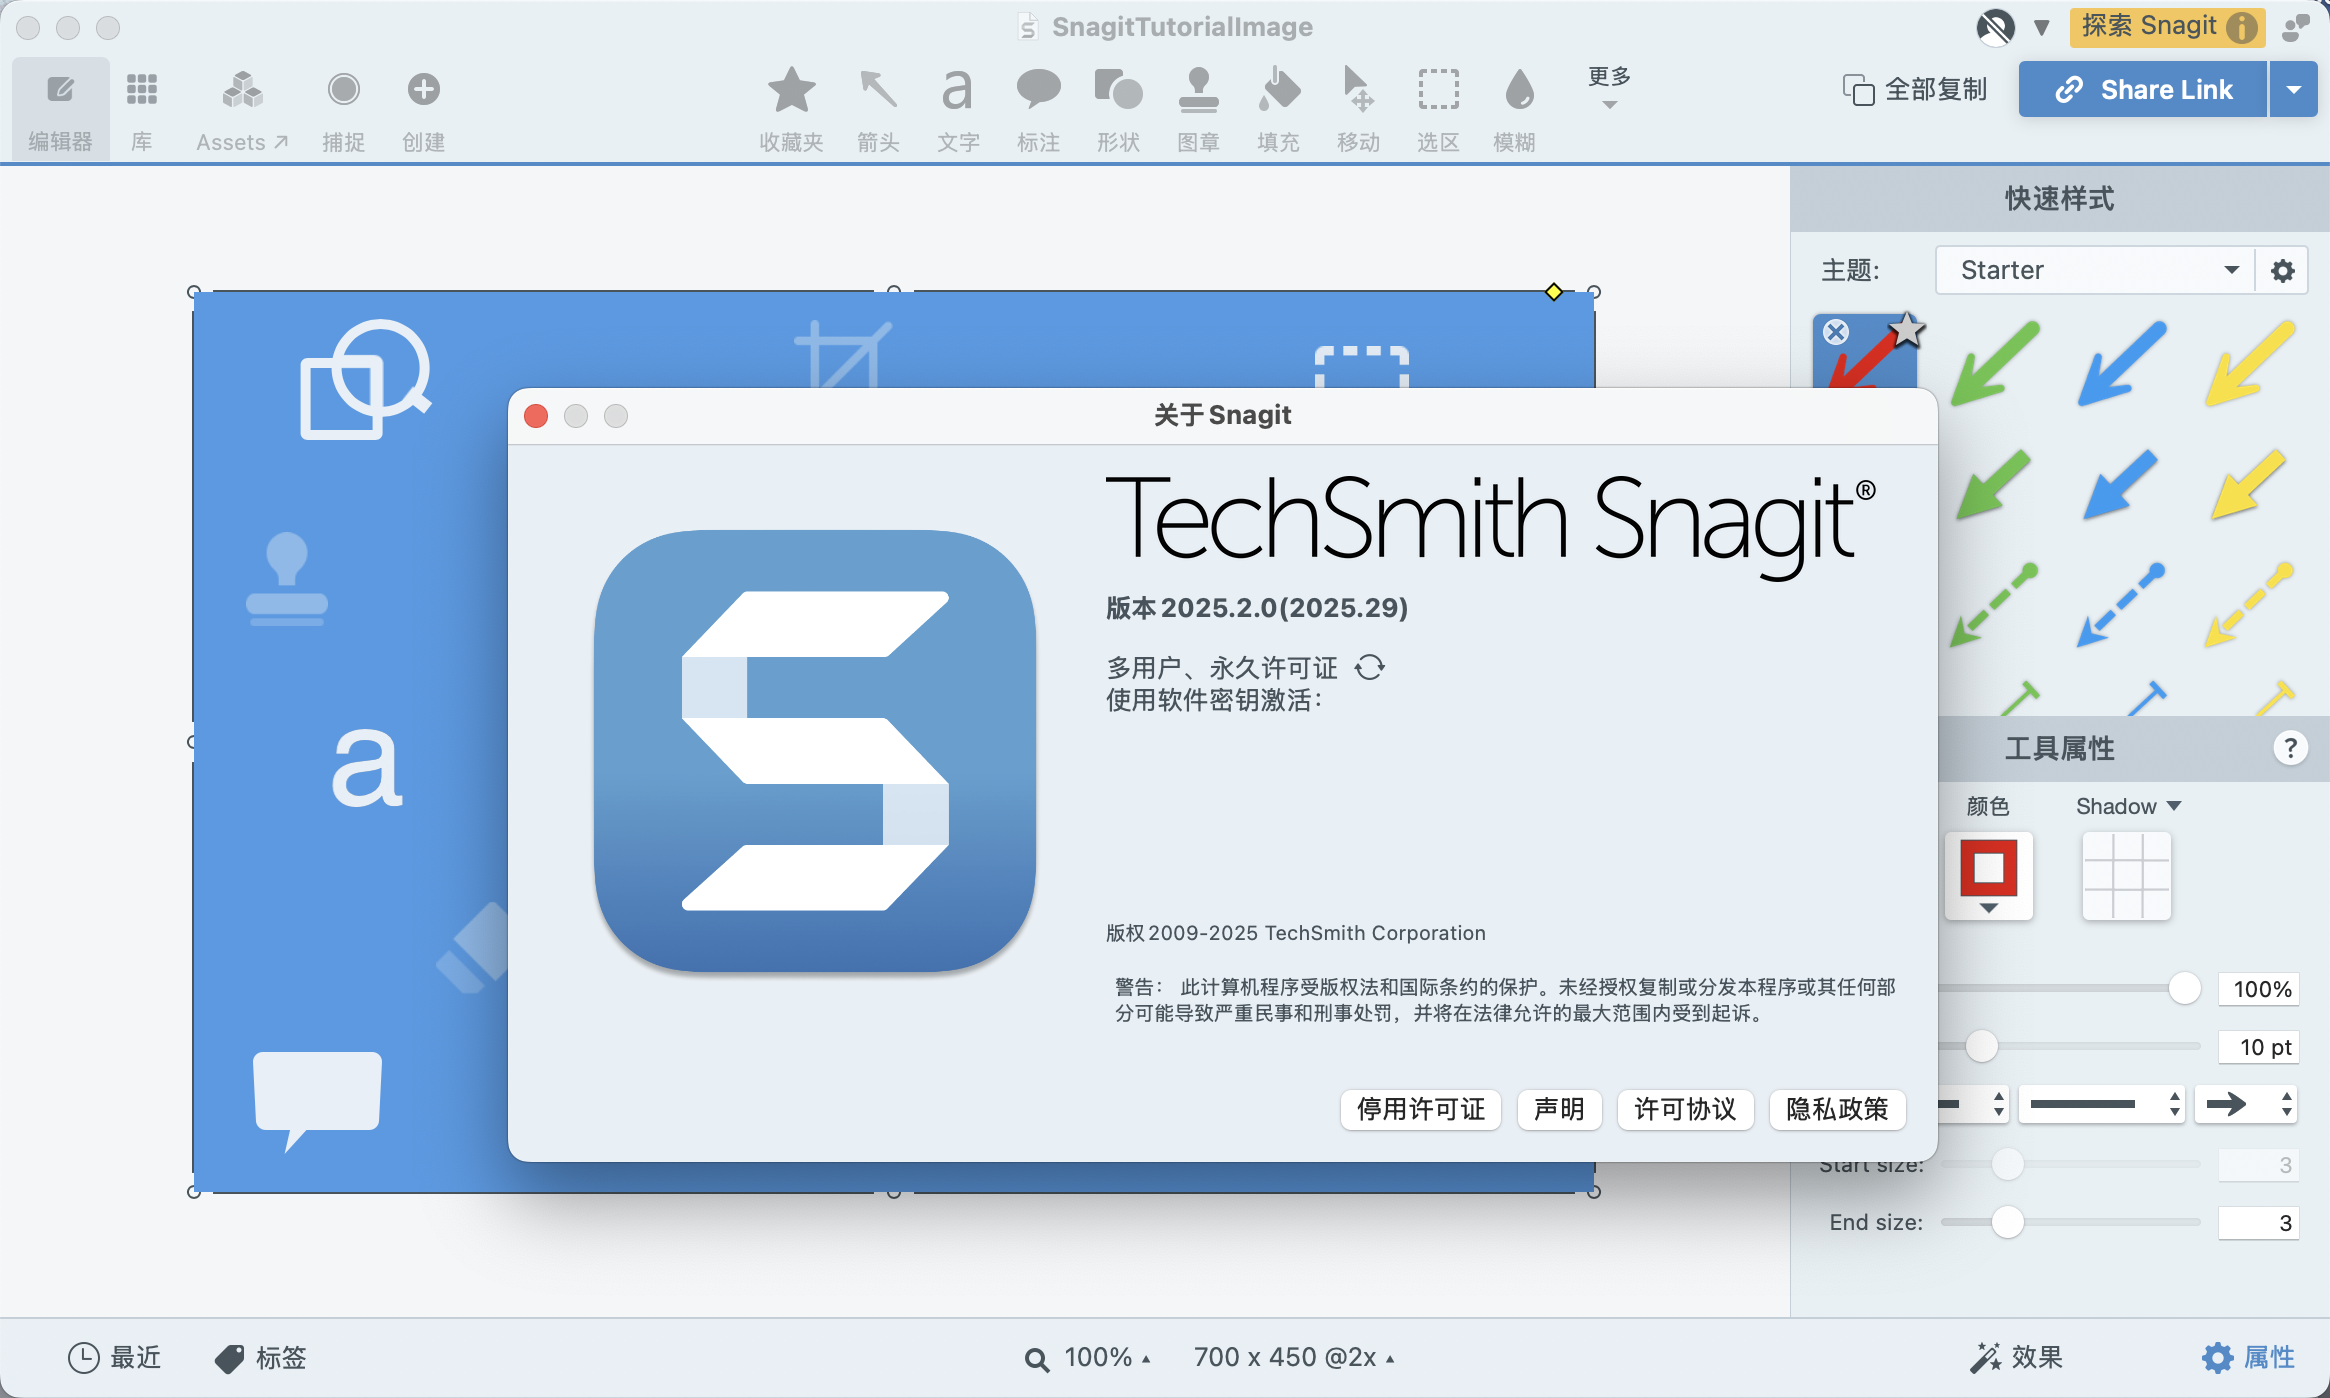This screenshot has height=1398, width=2330.
Task: Open the theme settings gear
Action: coord(2283,270)
